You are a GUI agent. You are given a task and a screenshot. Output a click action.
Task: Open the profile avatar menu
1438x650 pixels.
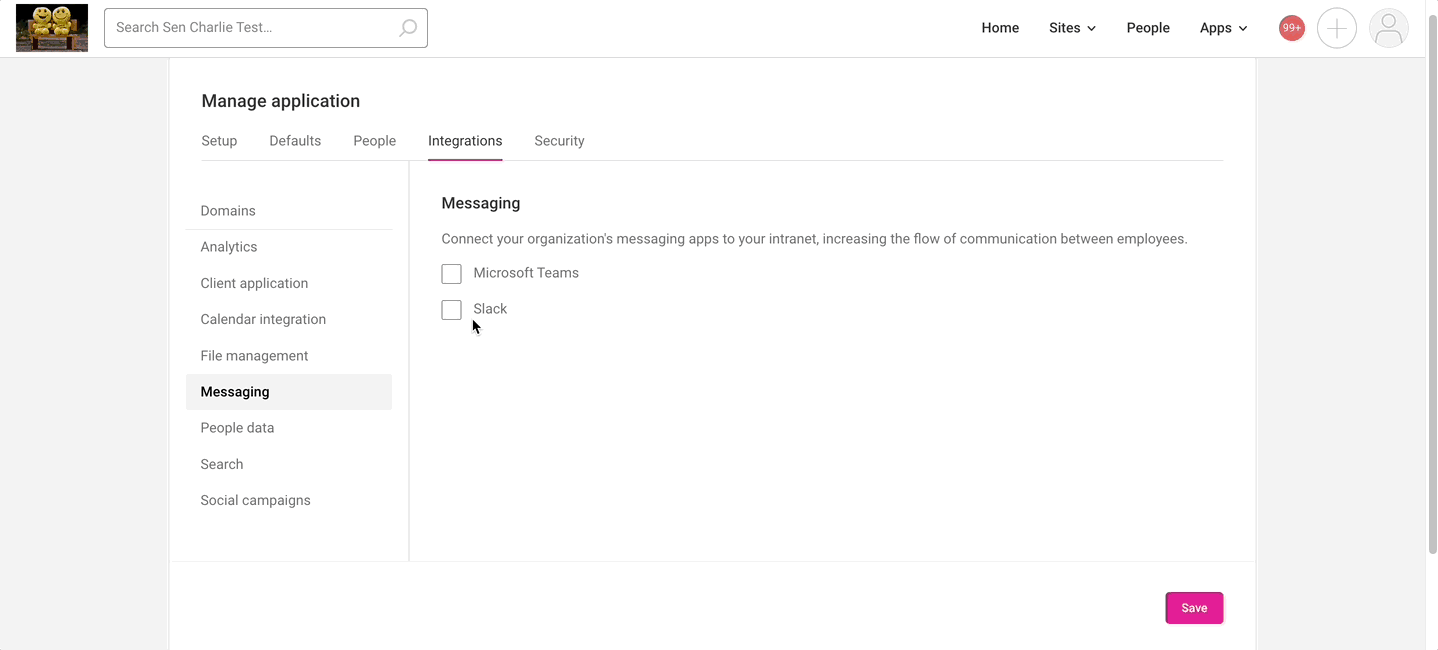coord(1389,27)
